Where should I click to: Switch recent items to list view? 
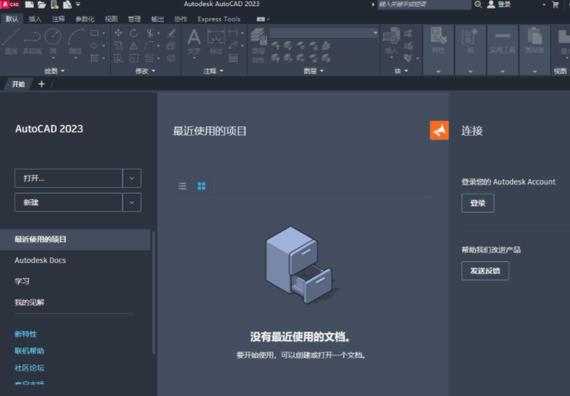click(x=182, y=186)
